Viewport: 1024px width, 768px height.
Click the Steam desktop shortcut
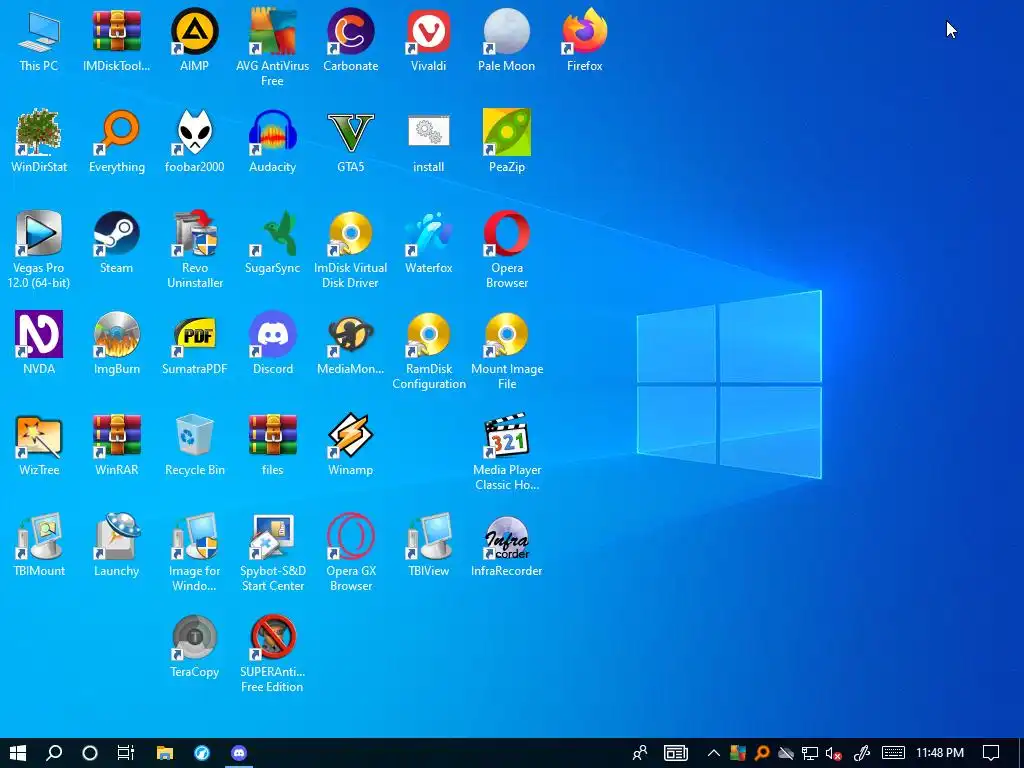[116, 242]
